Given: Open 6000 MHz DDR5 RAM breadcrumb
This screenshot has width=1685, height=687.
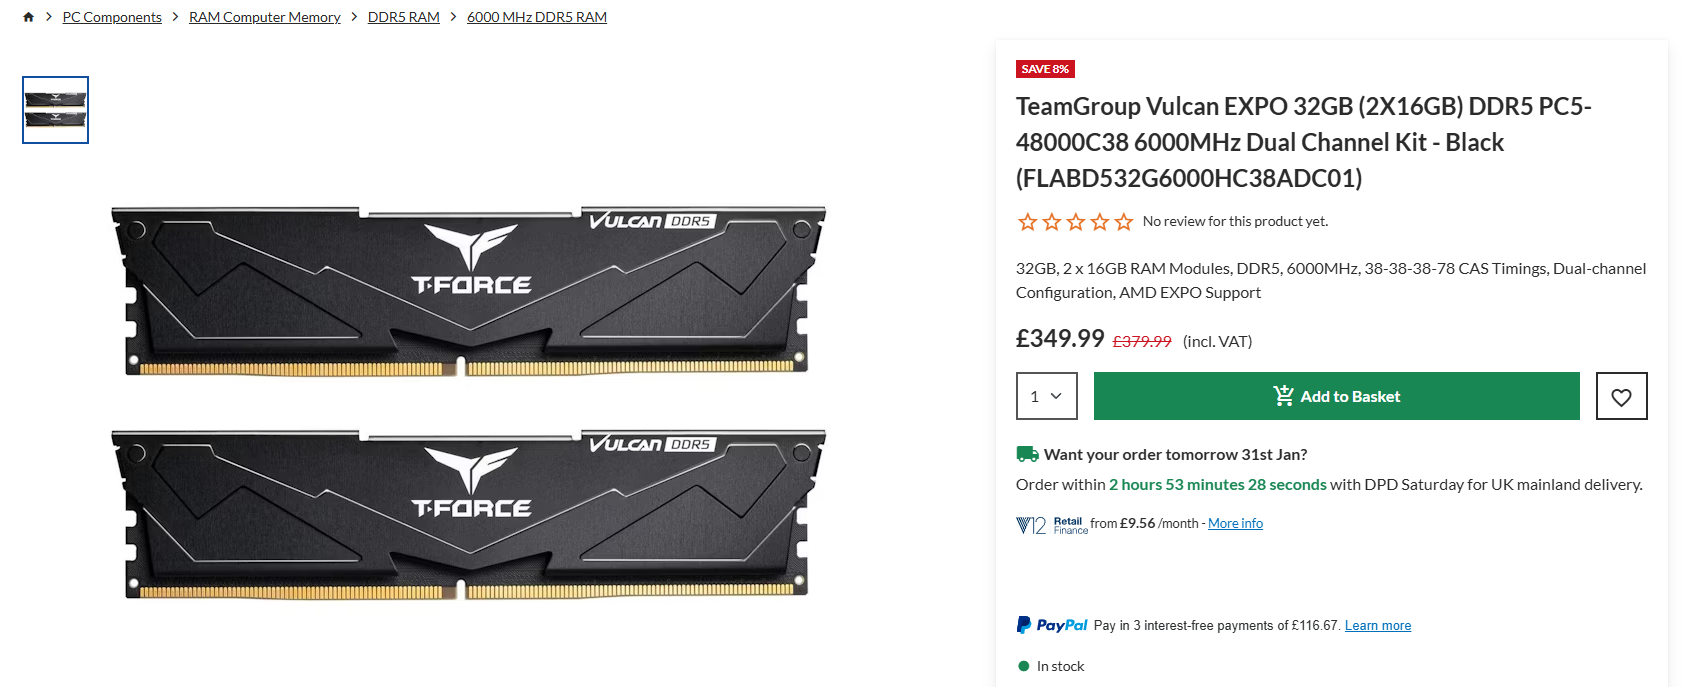Looking at the screenshot, I should click(536, 17).
